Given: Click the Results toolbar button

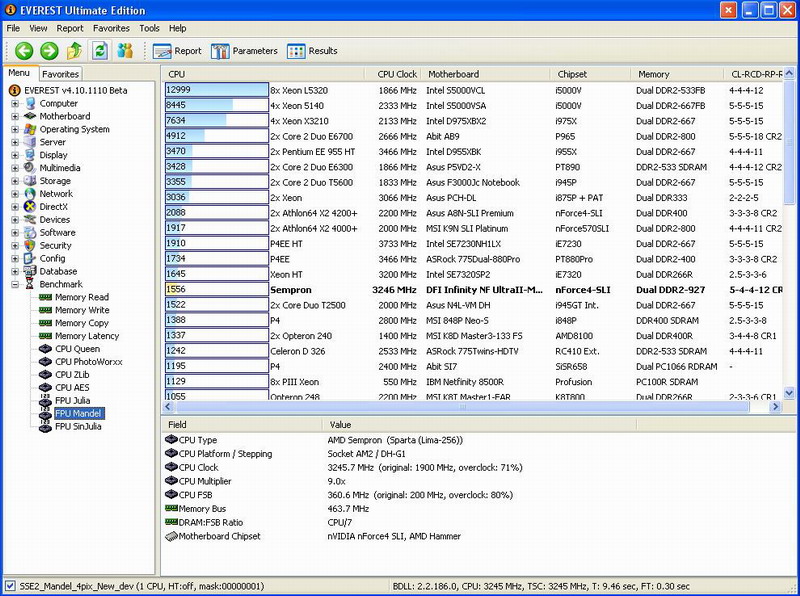Looking at the screenshot, I should (x=312, y=51).
